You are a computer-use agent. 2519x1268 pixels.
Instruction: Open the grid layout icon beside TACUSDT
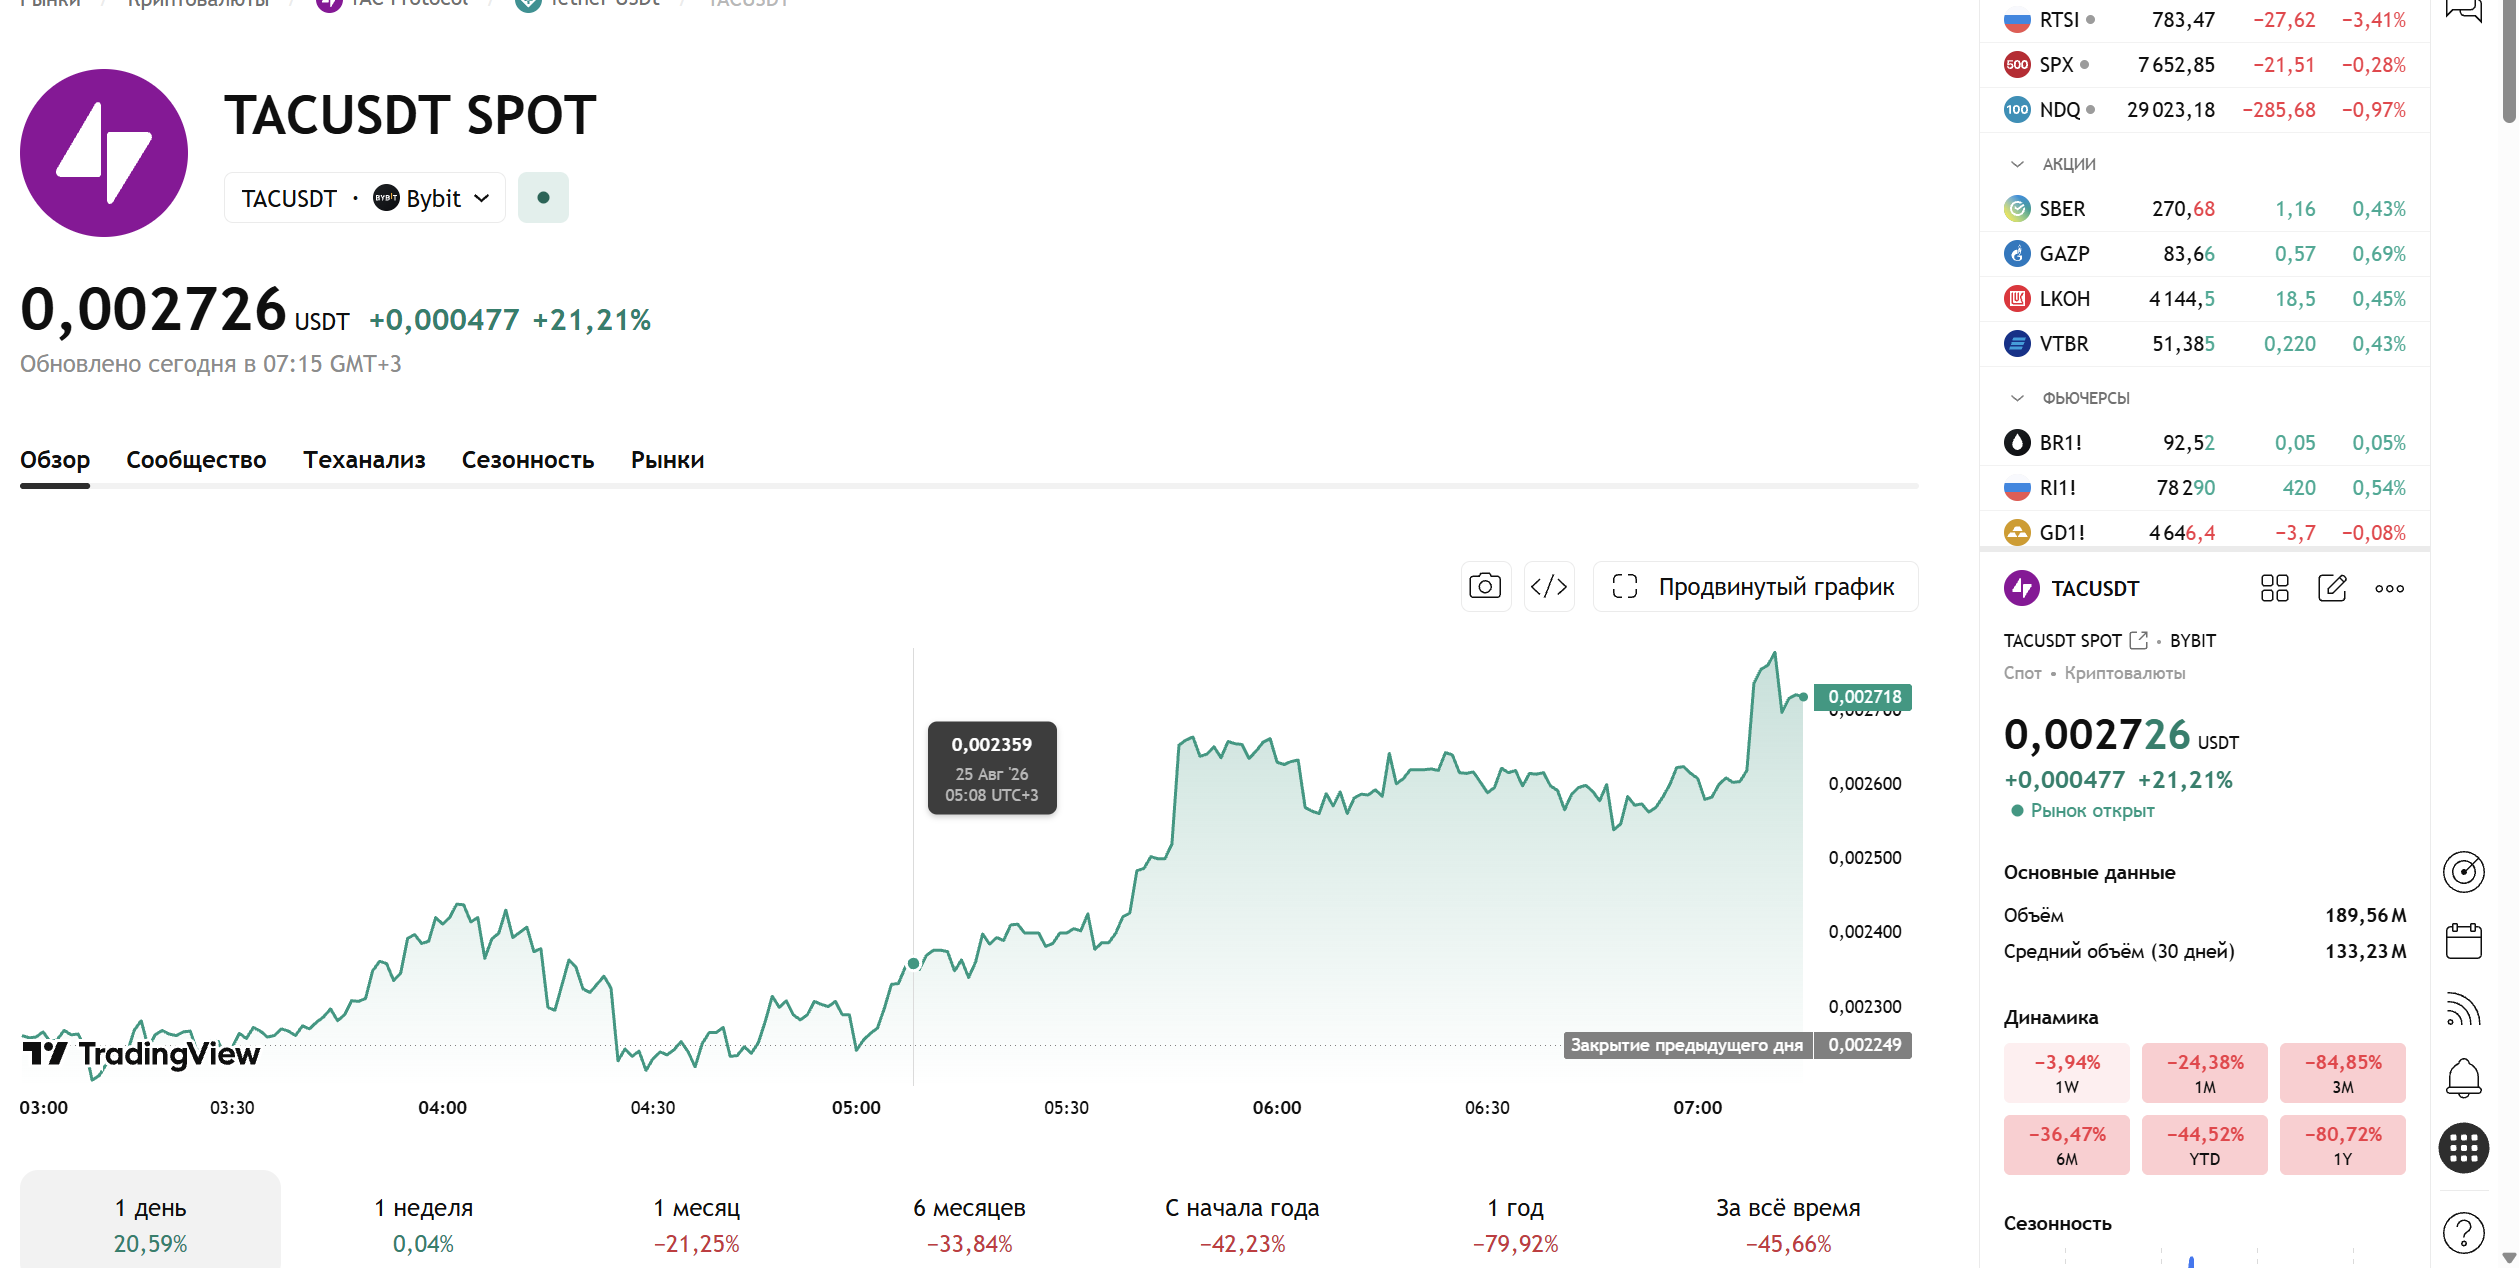(2274, 588)
